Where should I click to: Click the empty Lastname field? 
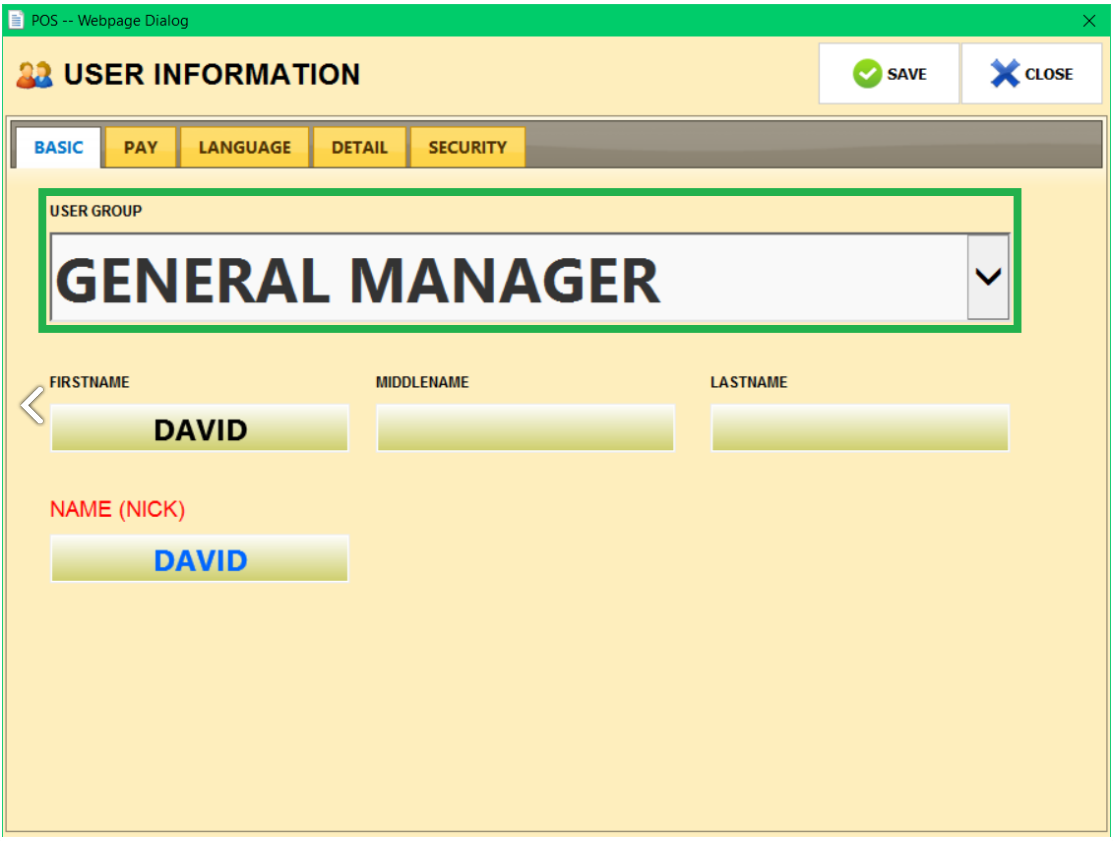tap(860, 429)
